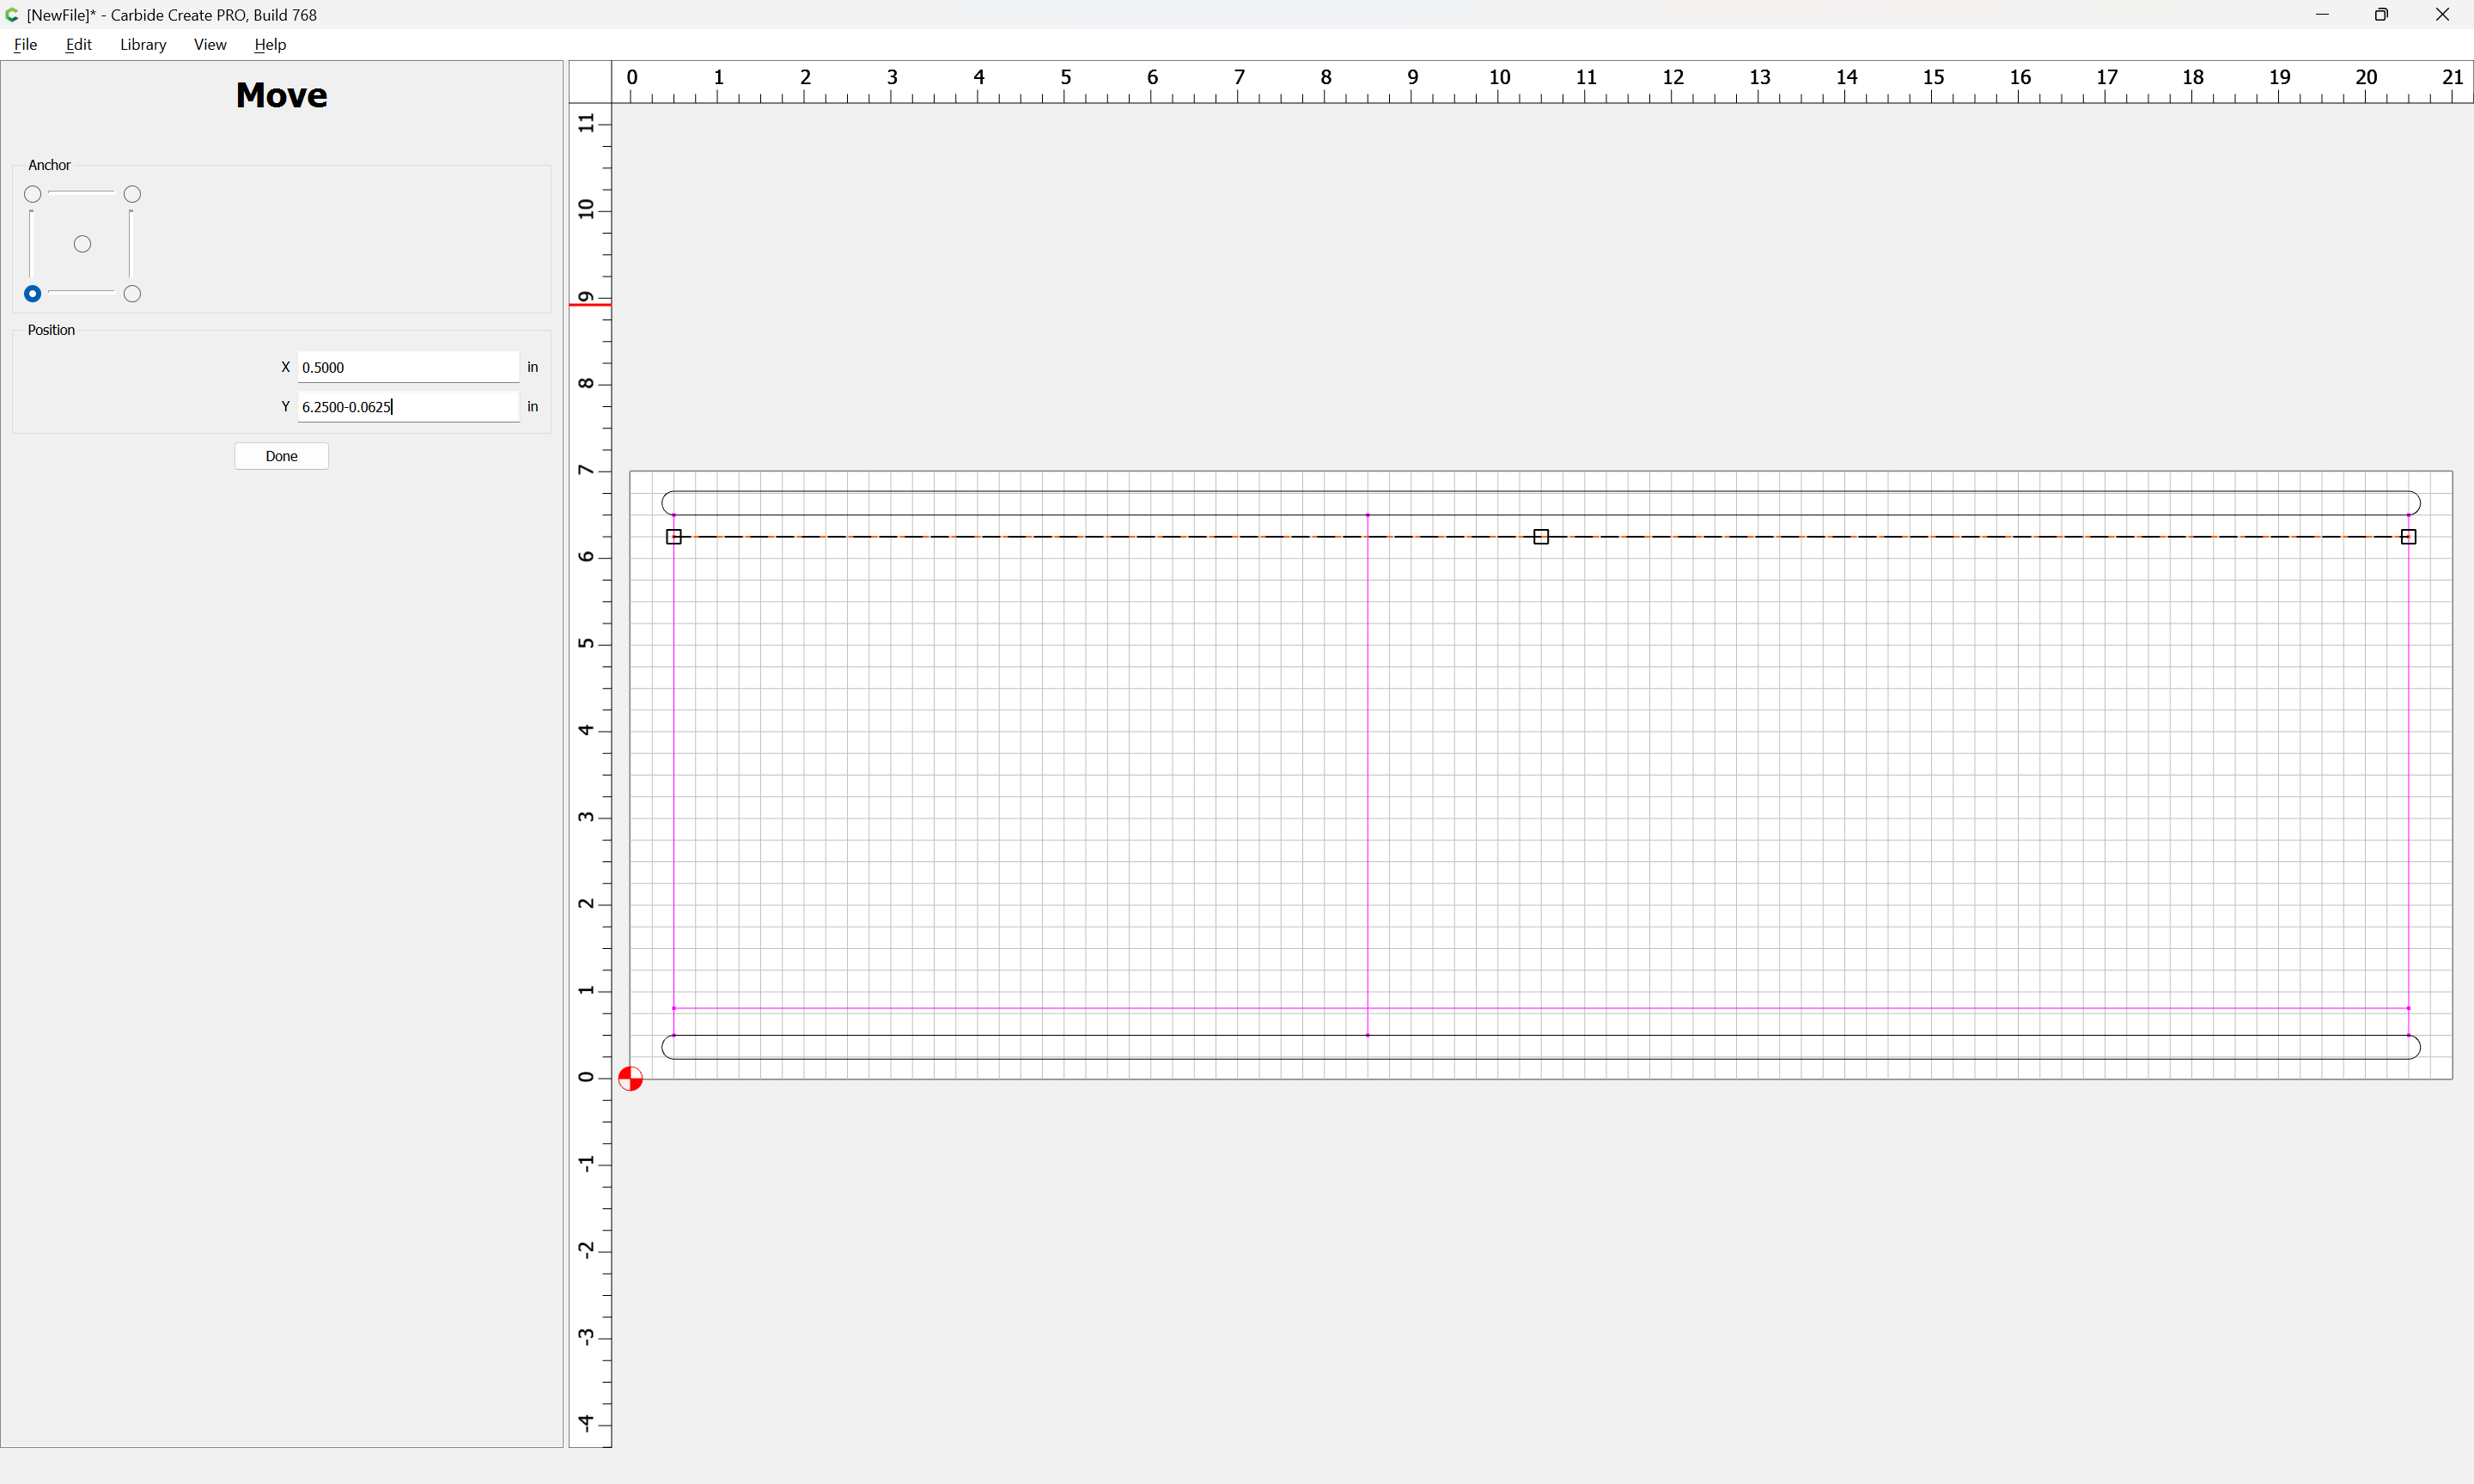Click the left square handle of selected line
Image resolution: width=2474 pixels, height=1484 pixels.
tap(674, 537)
